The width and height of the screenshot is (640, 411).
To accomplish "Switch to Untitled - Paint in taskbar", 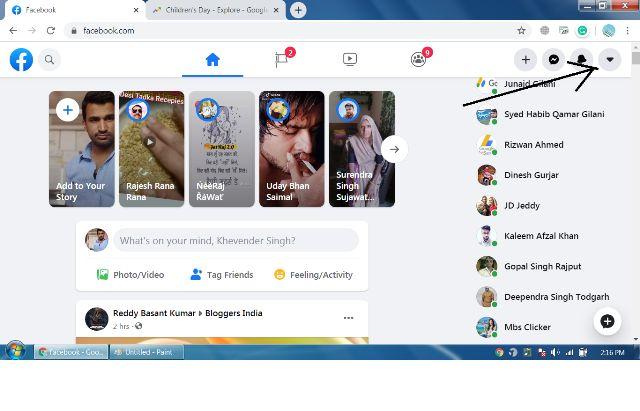I will pyautogui.click(x=147, y=352).
